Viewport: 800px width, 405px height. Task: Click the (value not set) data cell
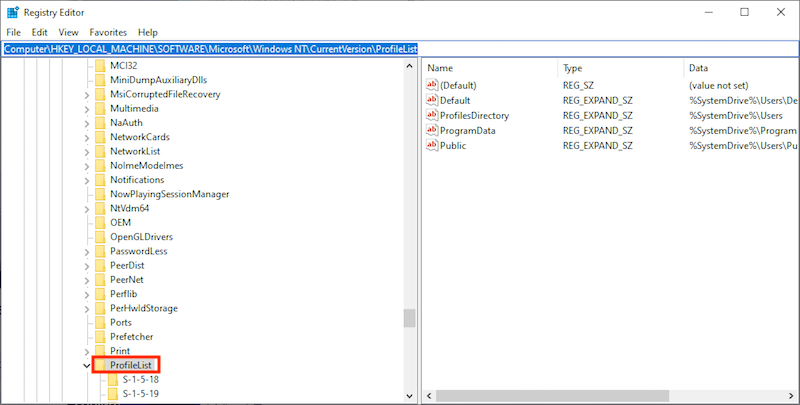[x=718, y=85]
